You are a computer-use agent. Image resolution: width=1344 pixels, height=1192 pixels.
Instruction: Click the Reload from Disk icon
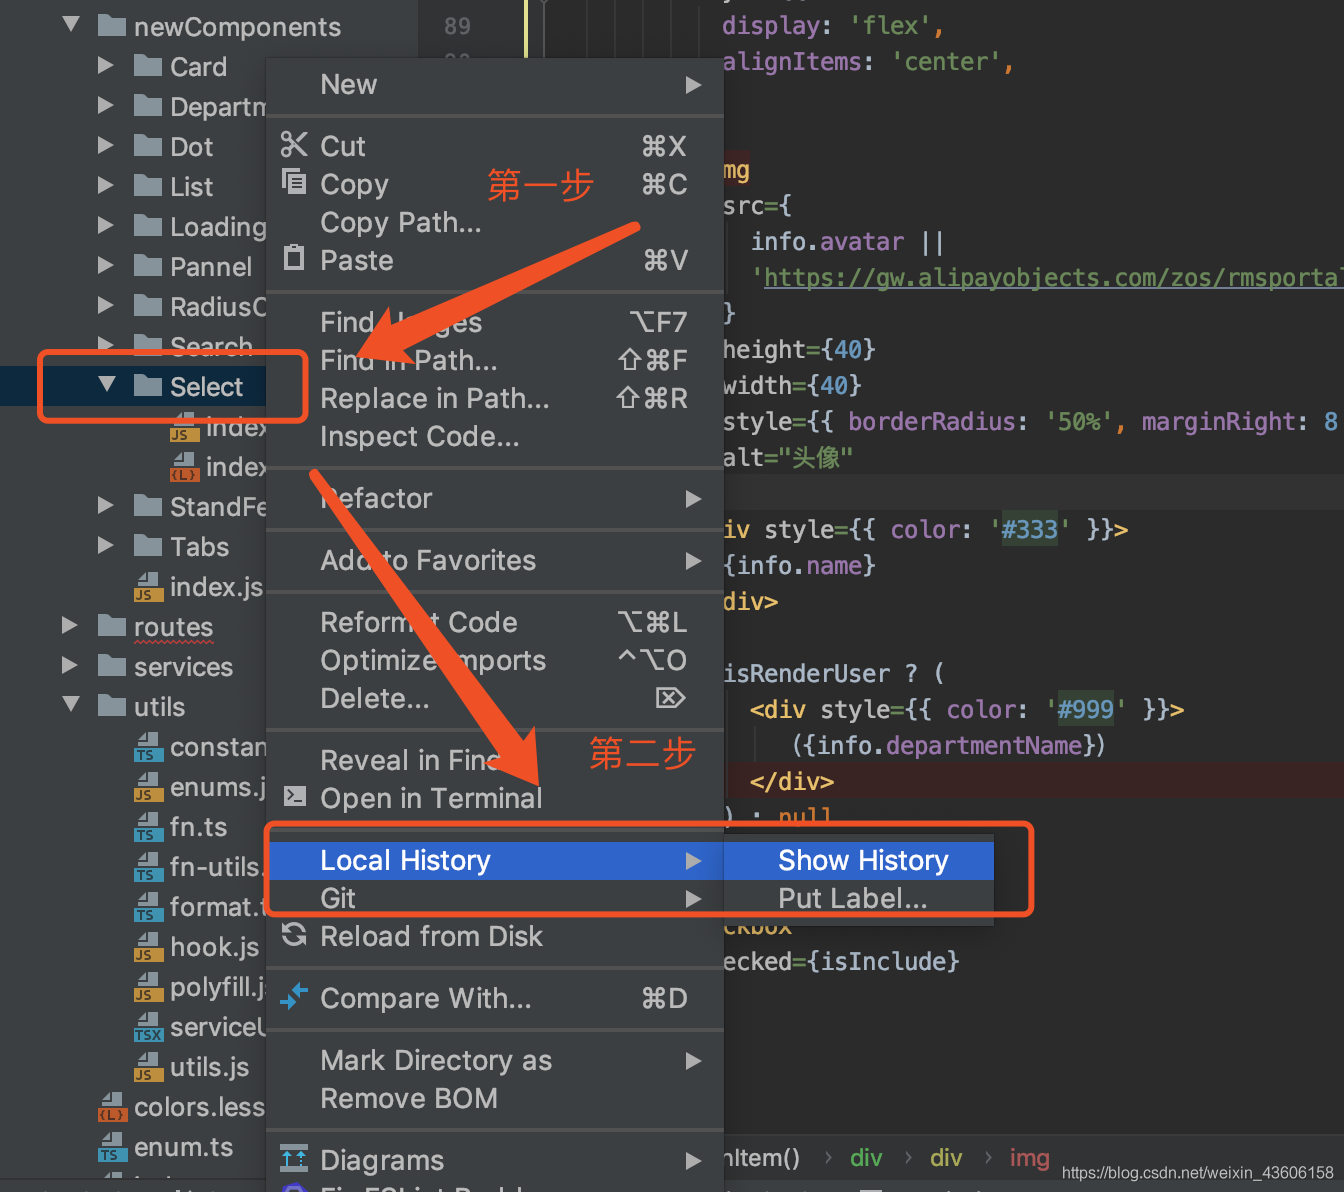point(294,935)
